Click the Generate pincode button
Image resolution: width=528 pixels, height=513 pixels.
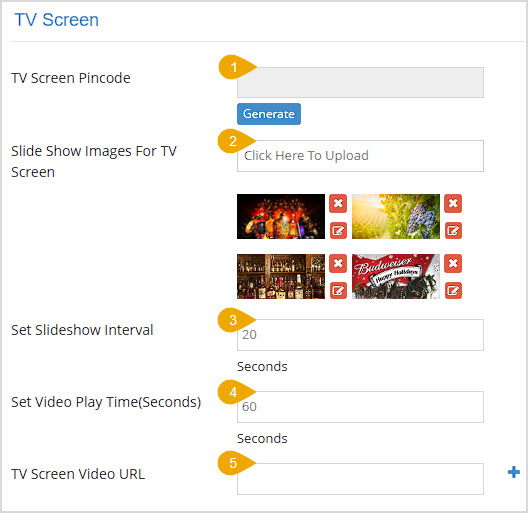(269, 114)
